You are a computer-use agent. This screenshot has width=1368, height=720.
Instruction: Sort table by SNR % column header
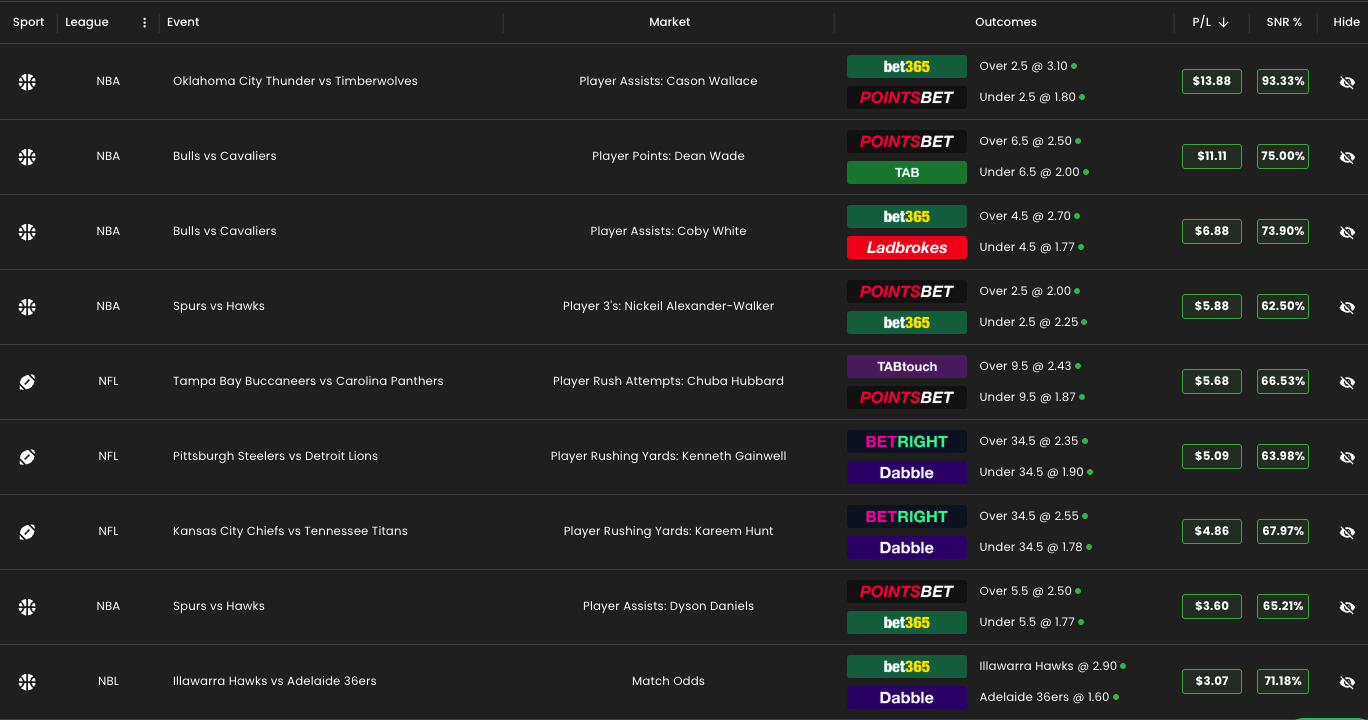[1283, 22]
